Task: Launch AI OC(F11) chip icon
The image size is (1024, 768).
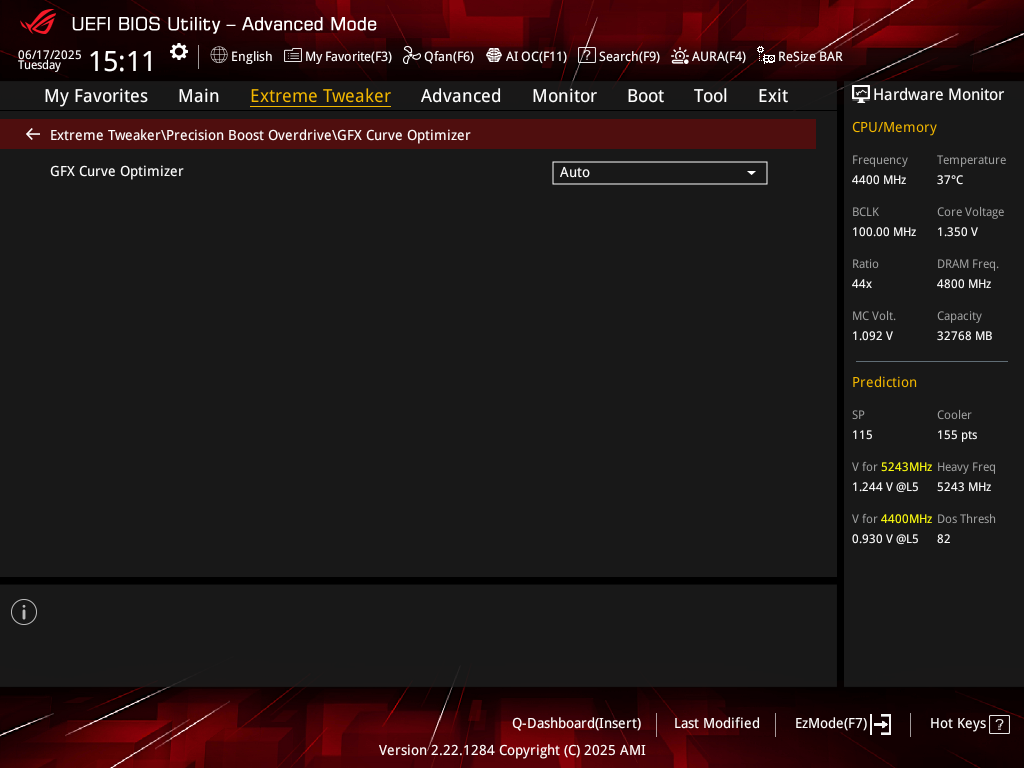Action: [x=494, y=56]
